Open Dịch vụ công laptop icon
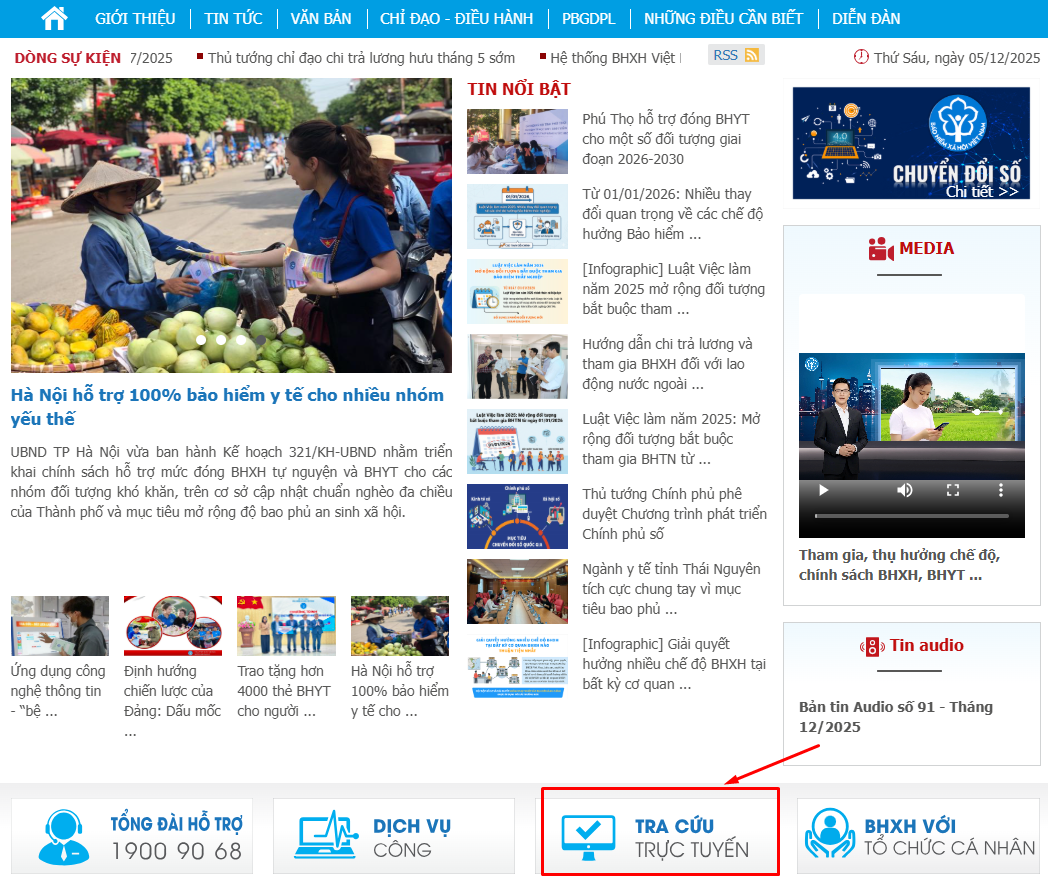 click(x=325, y=835)
